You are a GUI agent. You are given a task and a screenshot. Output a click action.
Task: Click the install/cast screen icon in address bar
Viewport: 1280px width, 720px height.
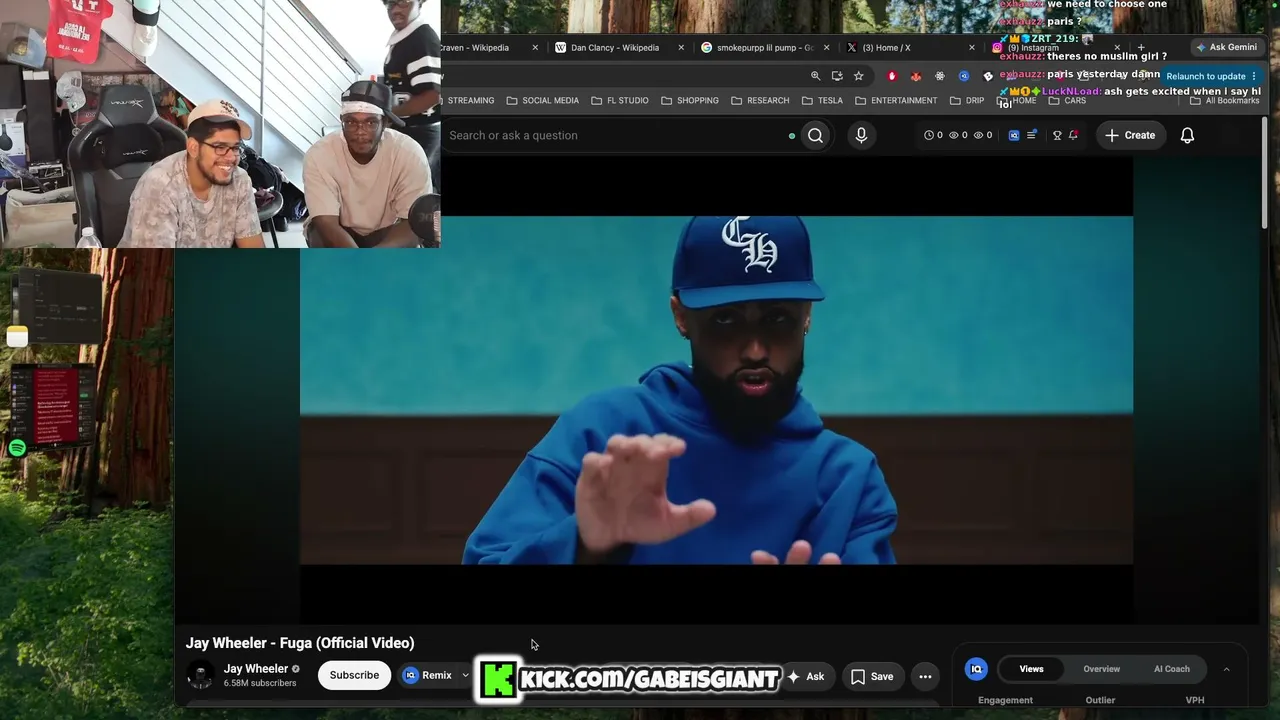(x=837, y=76)
